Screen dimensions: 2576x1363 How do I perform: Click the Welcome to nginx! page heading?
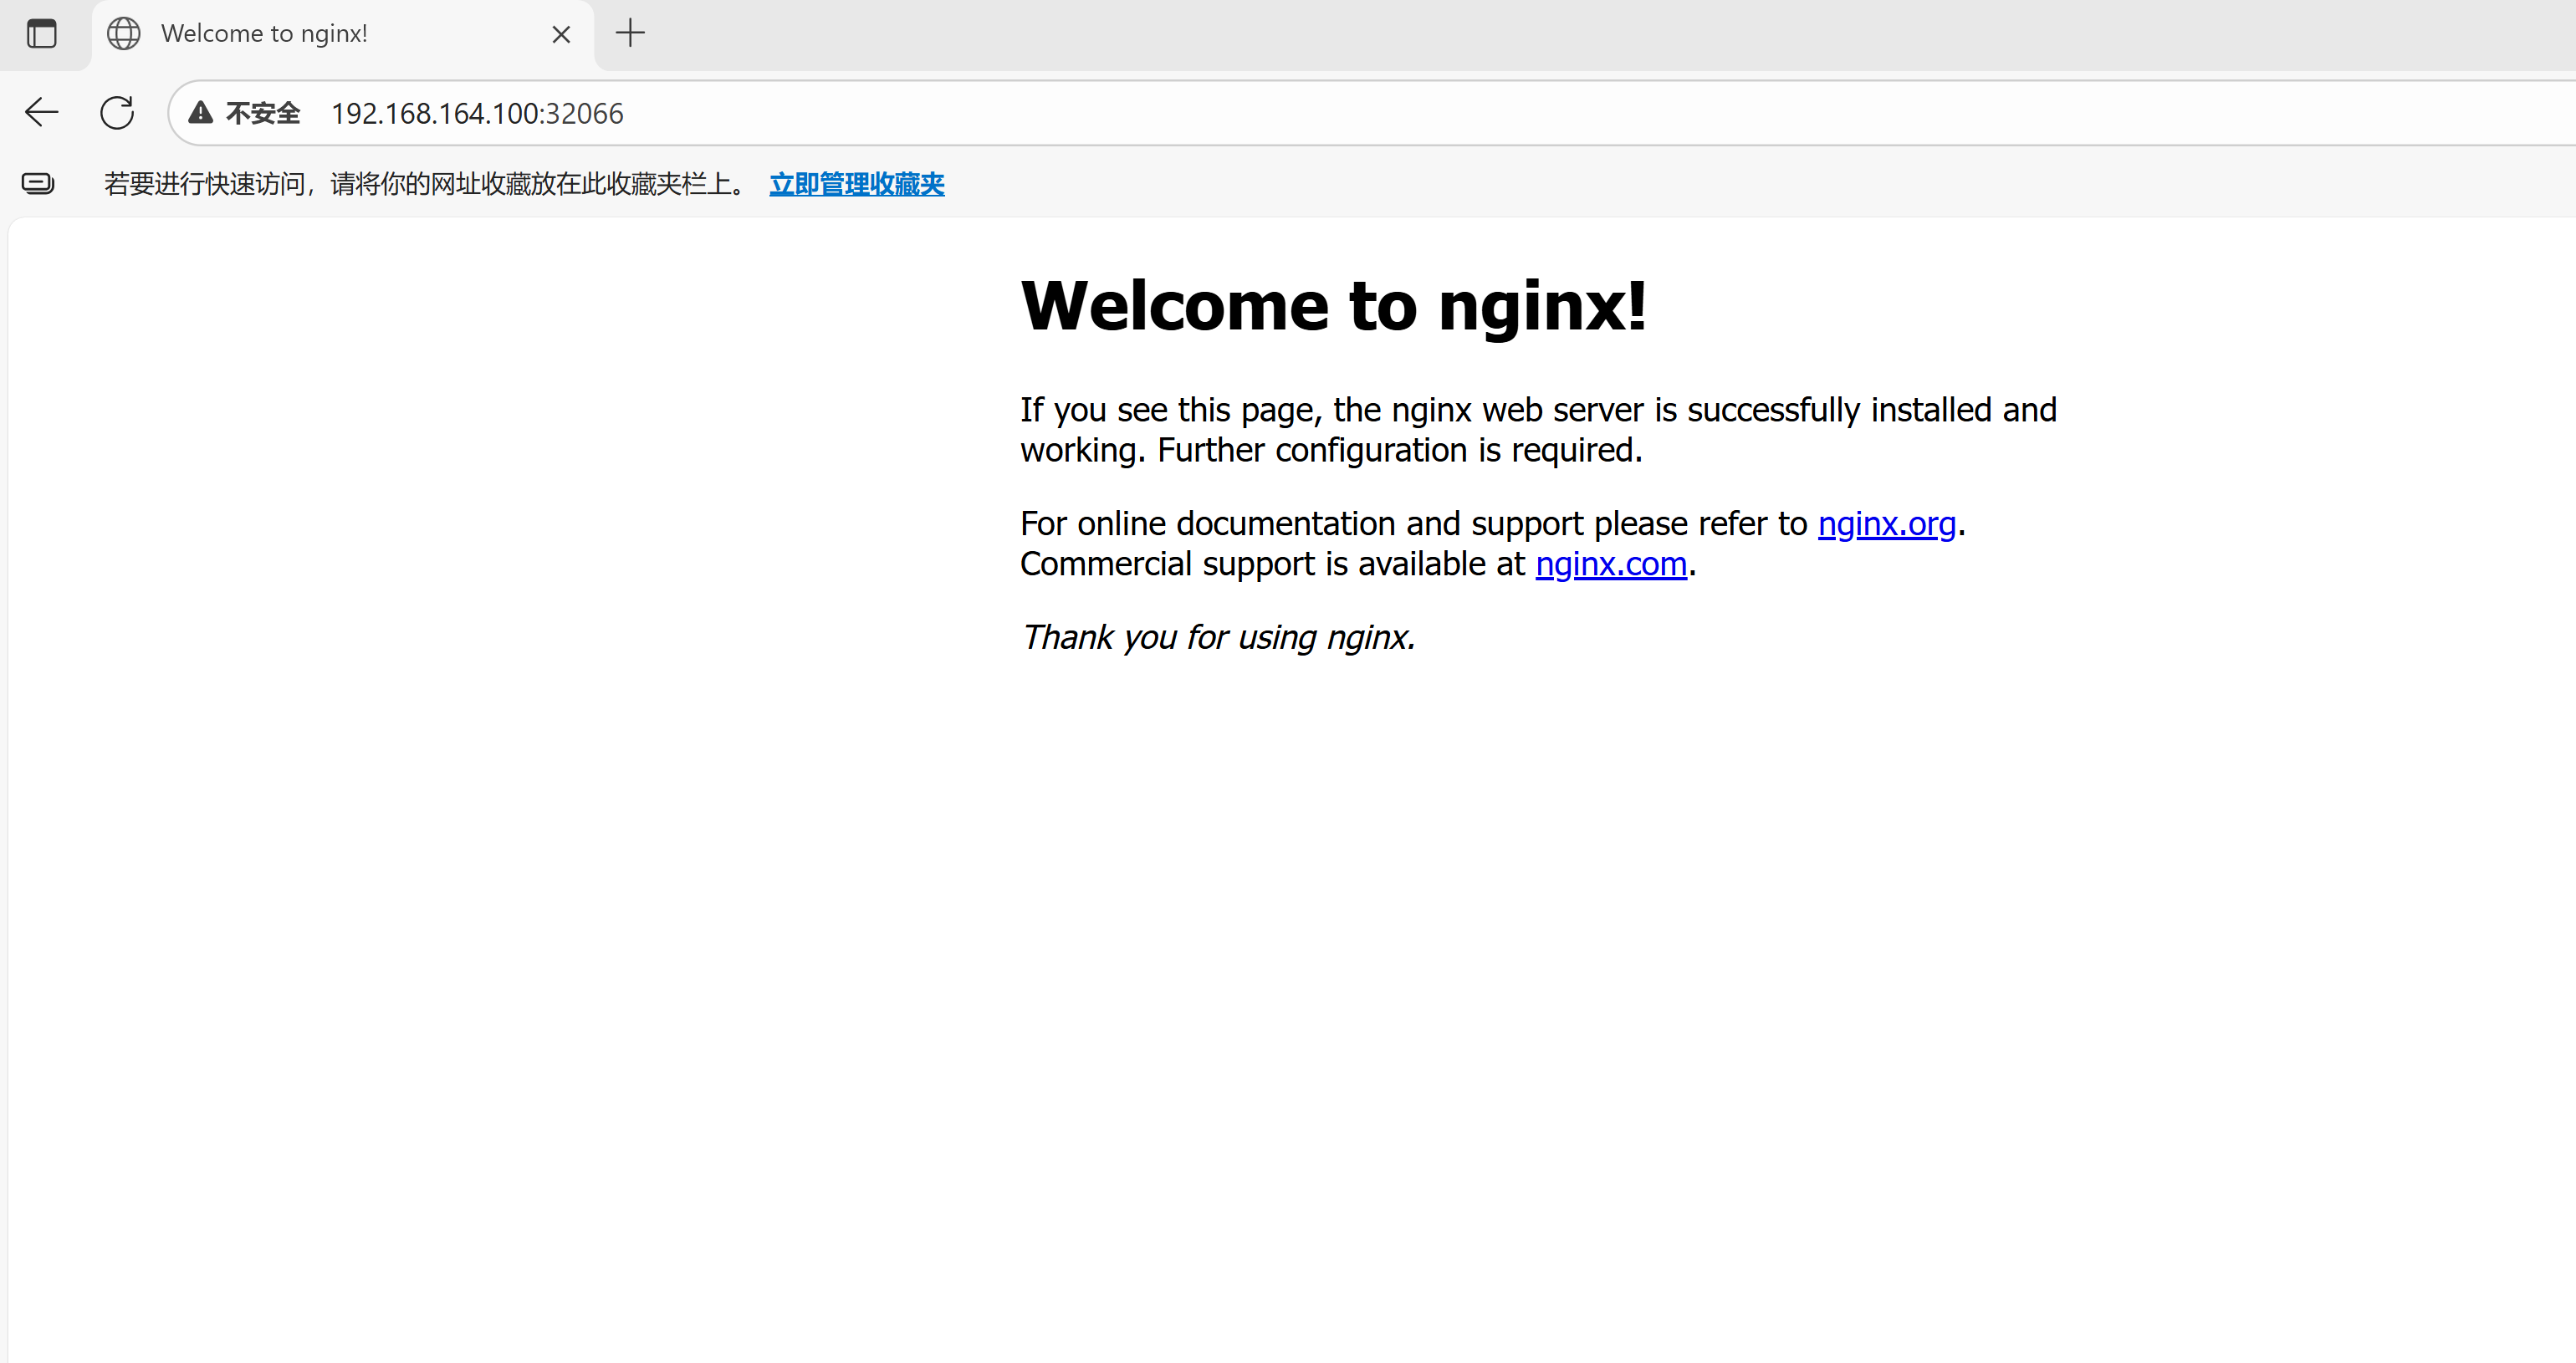[x=1332, y=305]
